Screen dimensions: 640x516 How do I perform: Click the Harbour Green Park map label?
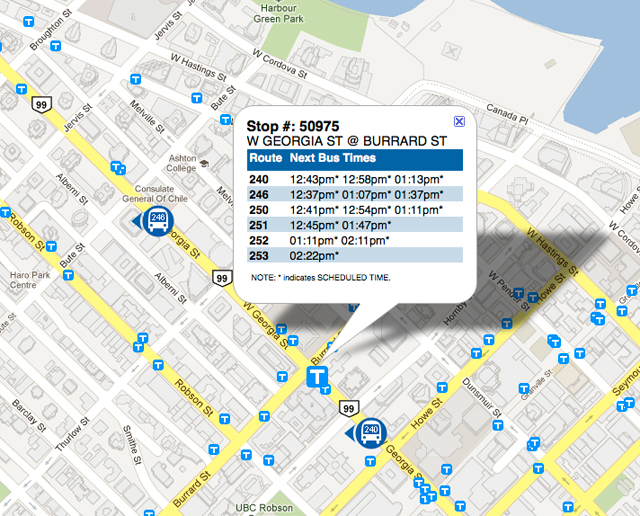[x=279, y=11]
